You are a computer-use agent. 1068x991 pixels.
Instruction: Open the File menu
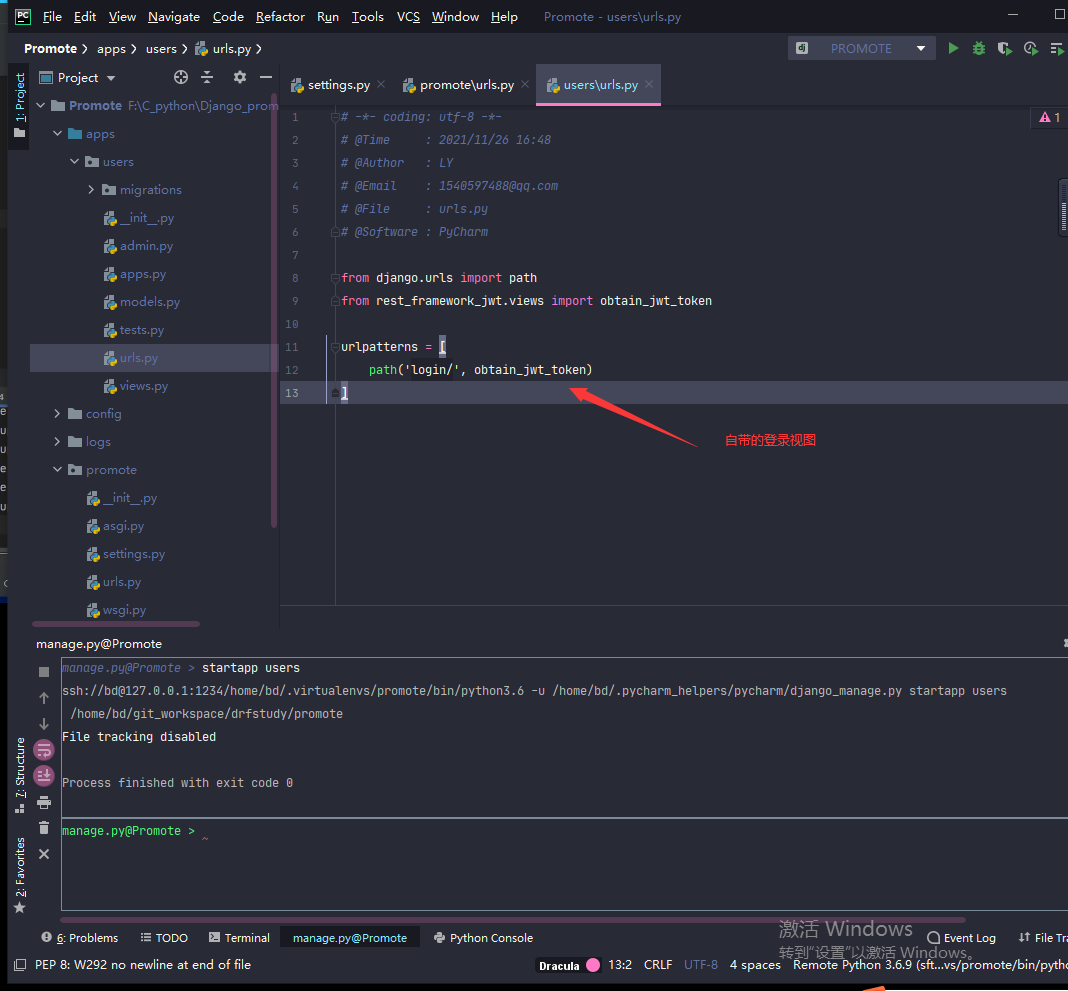pos(52,16)
